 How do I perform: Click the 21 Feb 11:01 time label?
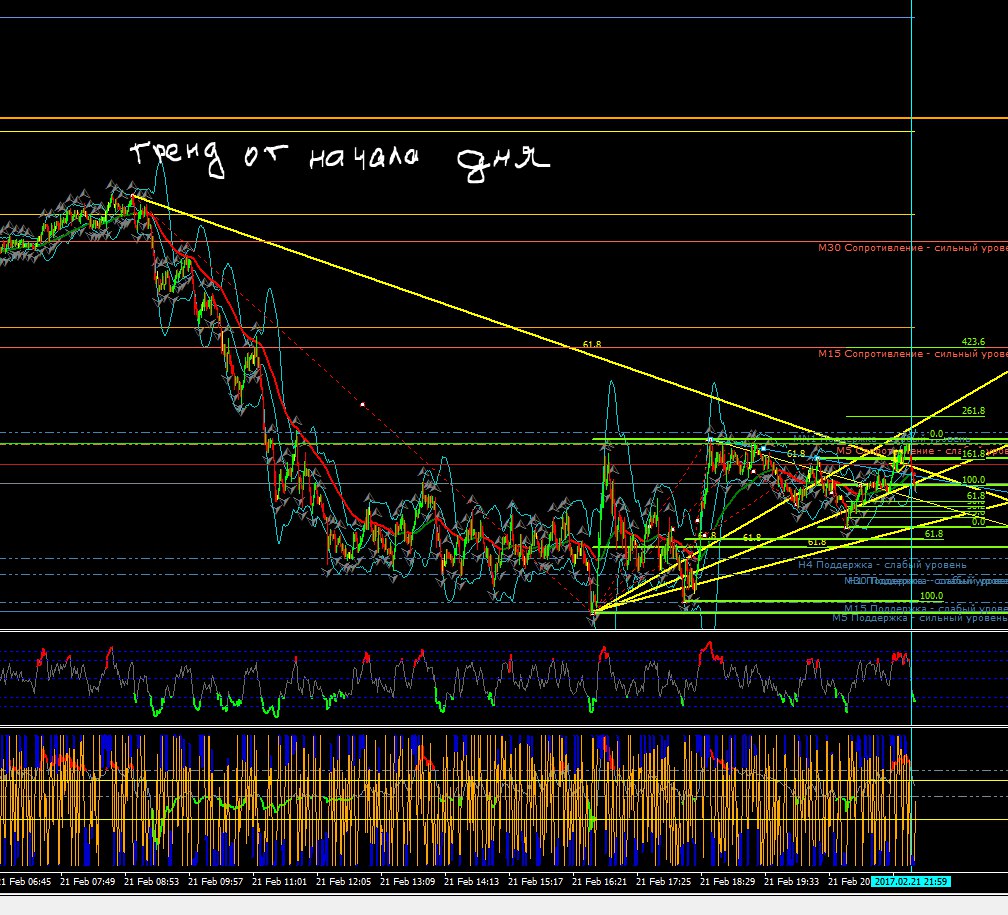pyautogui.click(x=280, y=882)
